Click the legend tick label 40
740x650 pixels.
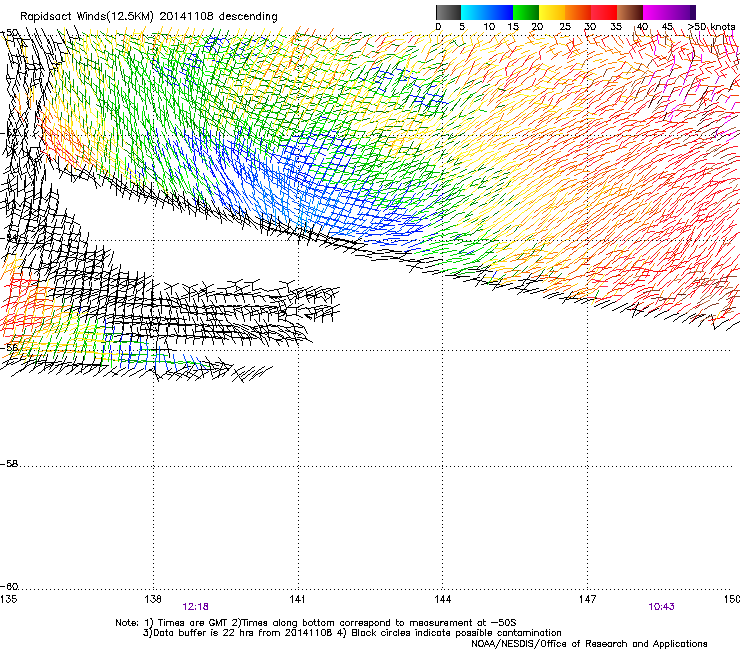(642, 26)
